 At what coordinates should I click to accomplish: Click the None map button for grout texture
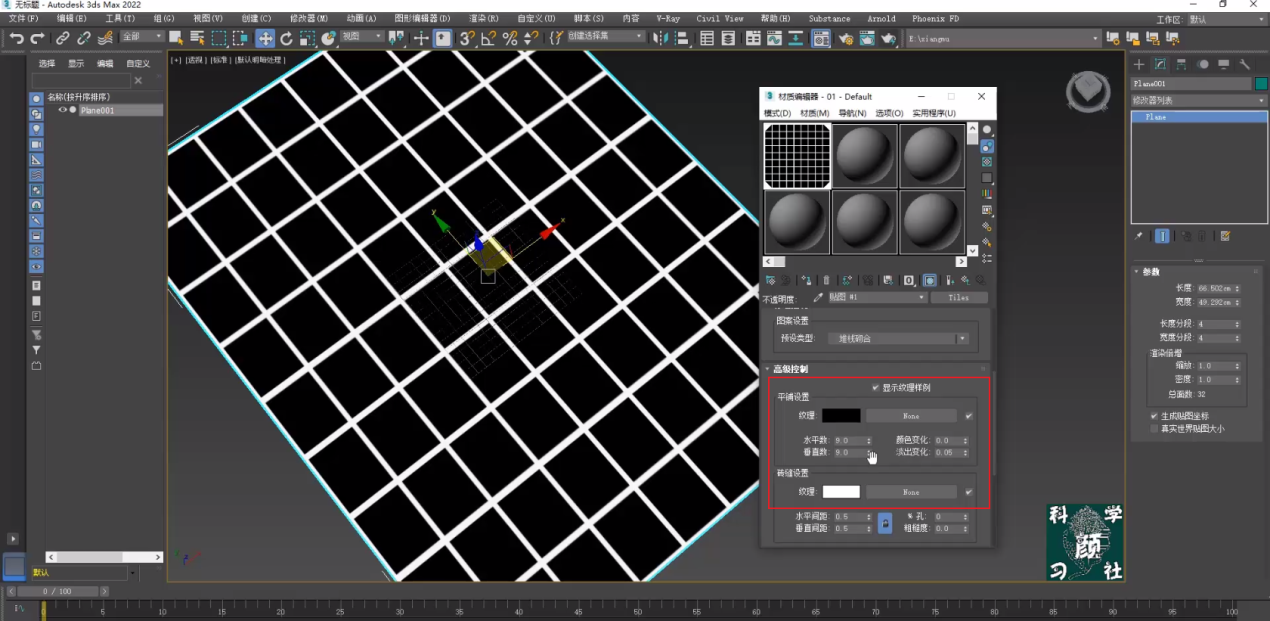click(x=911, y=492)
